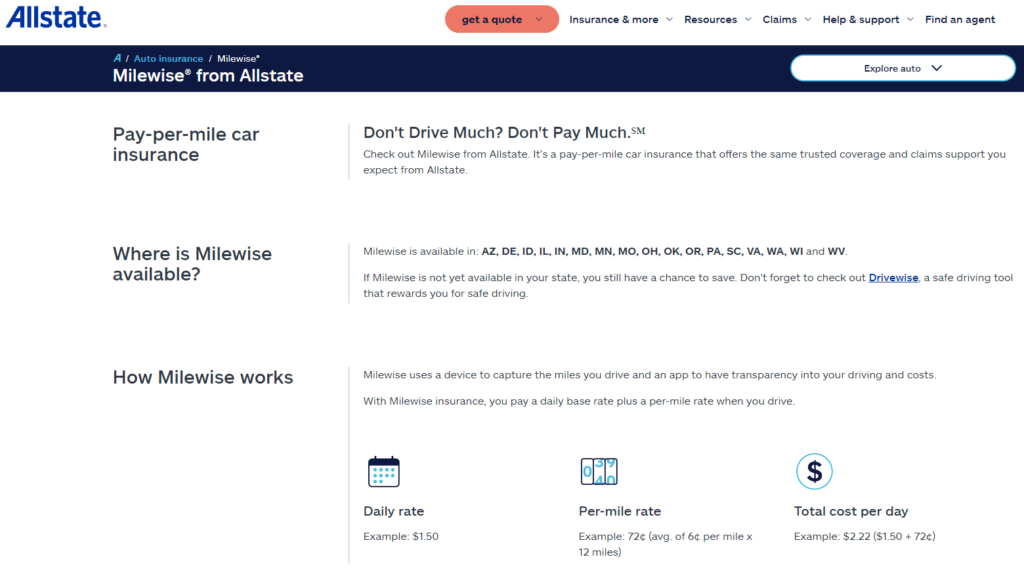Open the Resources menu
Image resolution: width=1024 pixels, height=578 pixels.
713,18
